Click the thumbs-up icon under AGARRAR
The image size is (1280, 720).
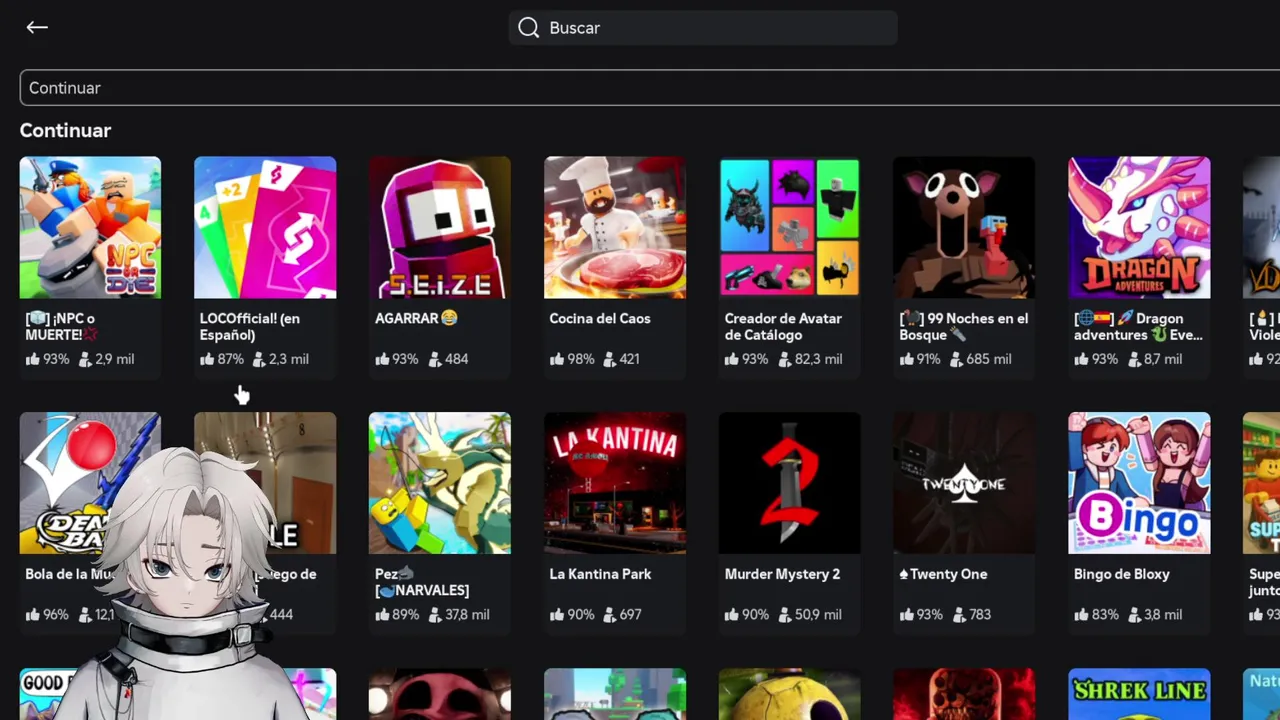click(382, 359)
